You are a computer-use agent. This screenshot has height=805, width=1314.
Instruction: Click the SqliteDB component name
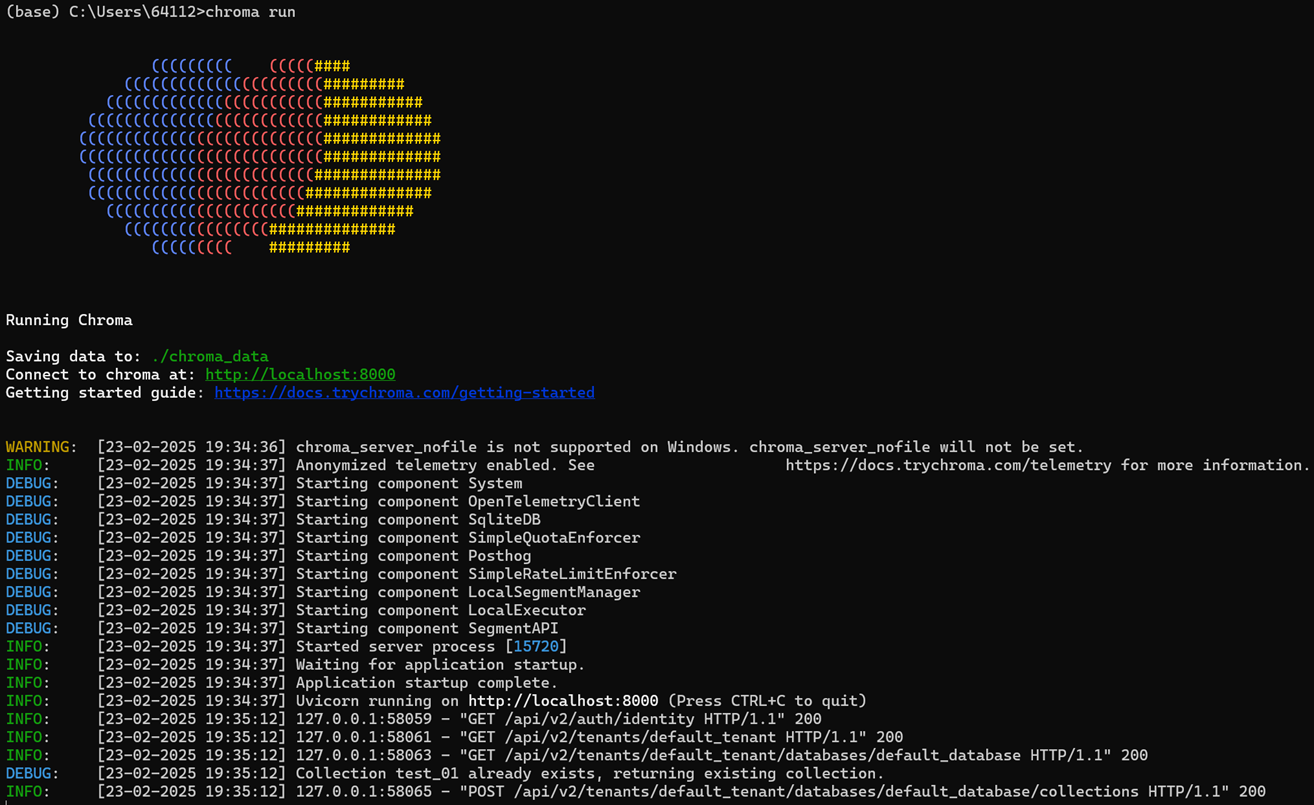[504, 519]
